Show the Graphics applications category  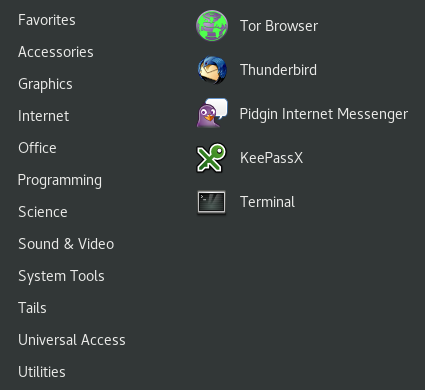(x=45, y=84)
